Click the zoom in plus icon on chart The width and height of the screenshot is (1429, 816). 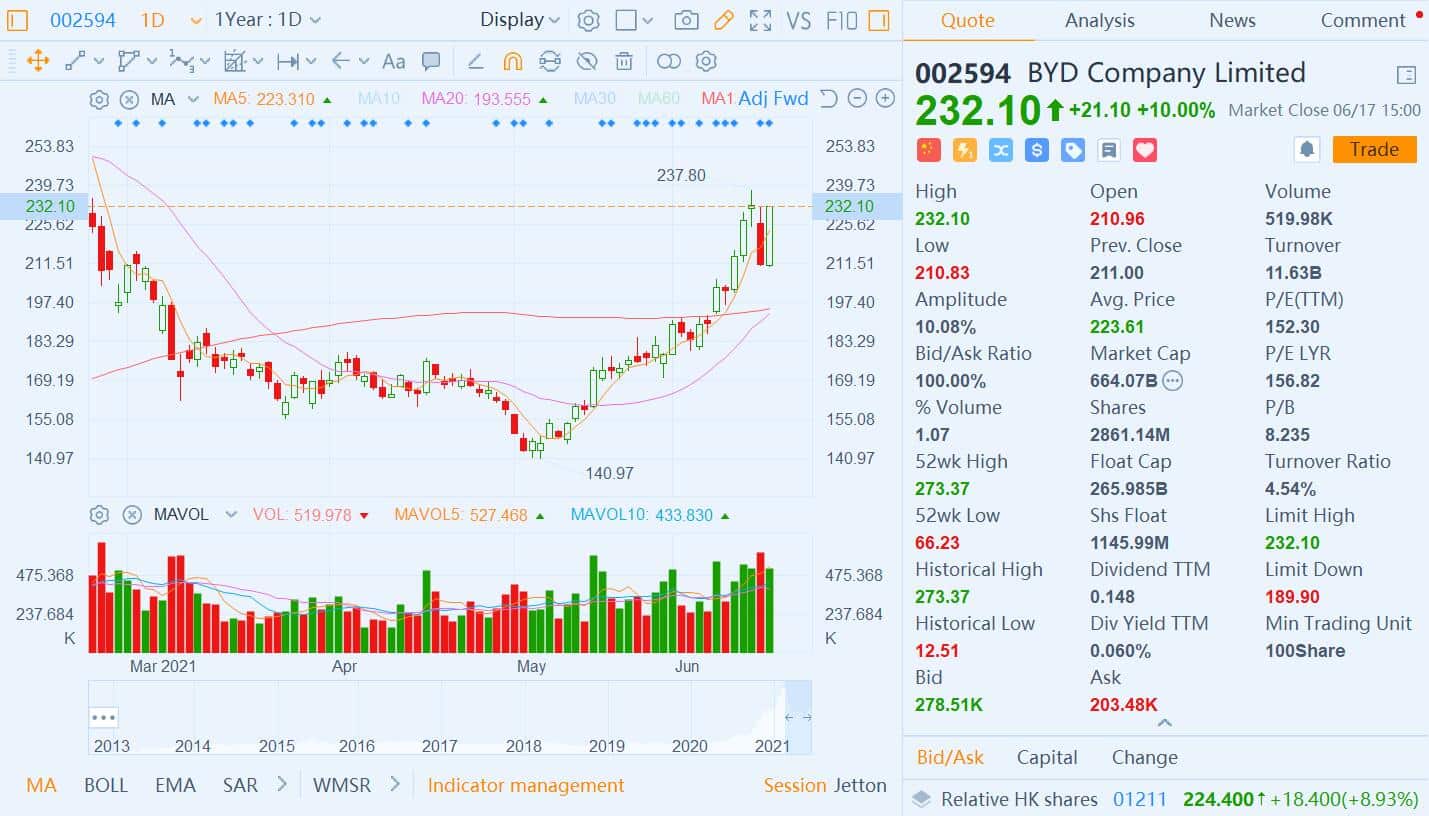[x=885, y=98]
